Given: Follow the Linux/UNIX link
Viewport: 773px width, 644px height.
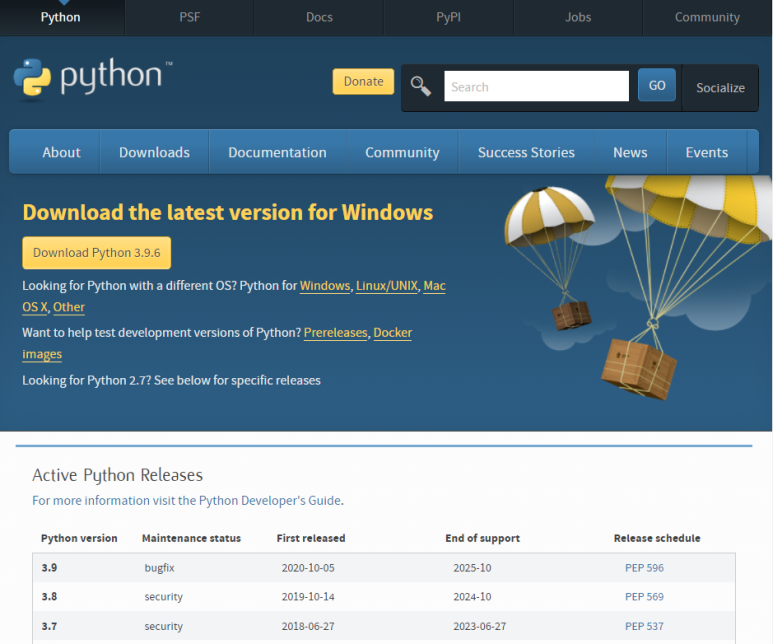Looking at the screenshot, I should point(386,286).
